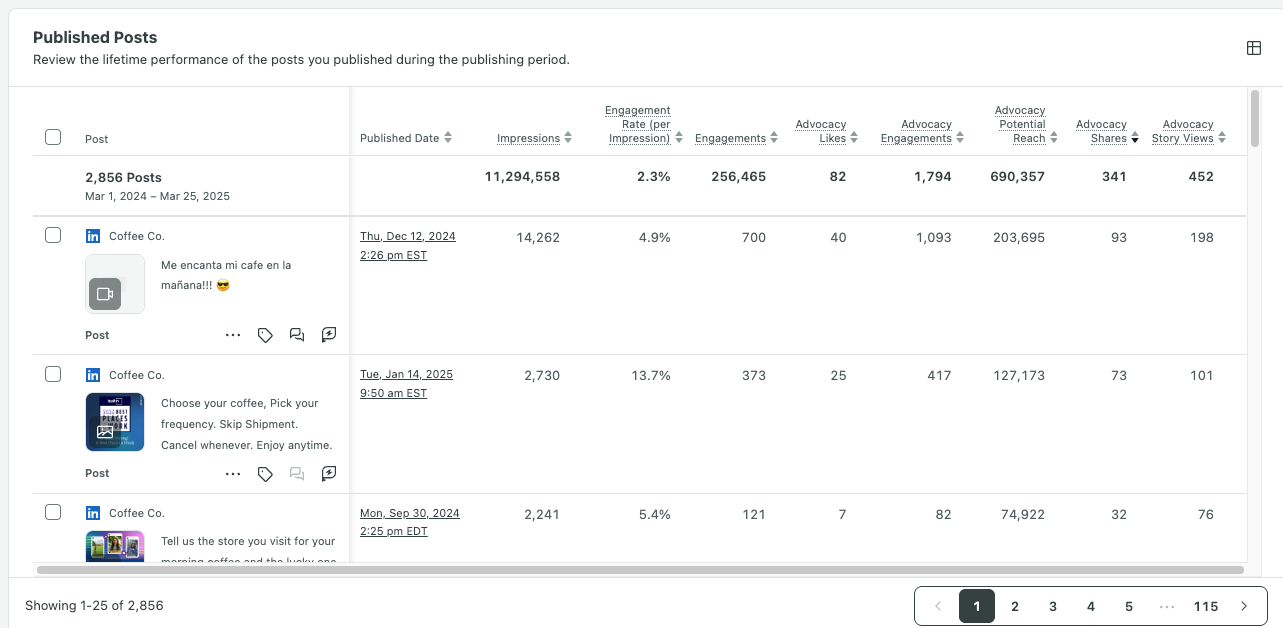
Task: Click the video thumbnail on the December post
Action: 114,284
